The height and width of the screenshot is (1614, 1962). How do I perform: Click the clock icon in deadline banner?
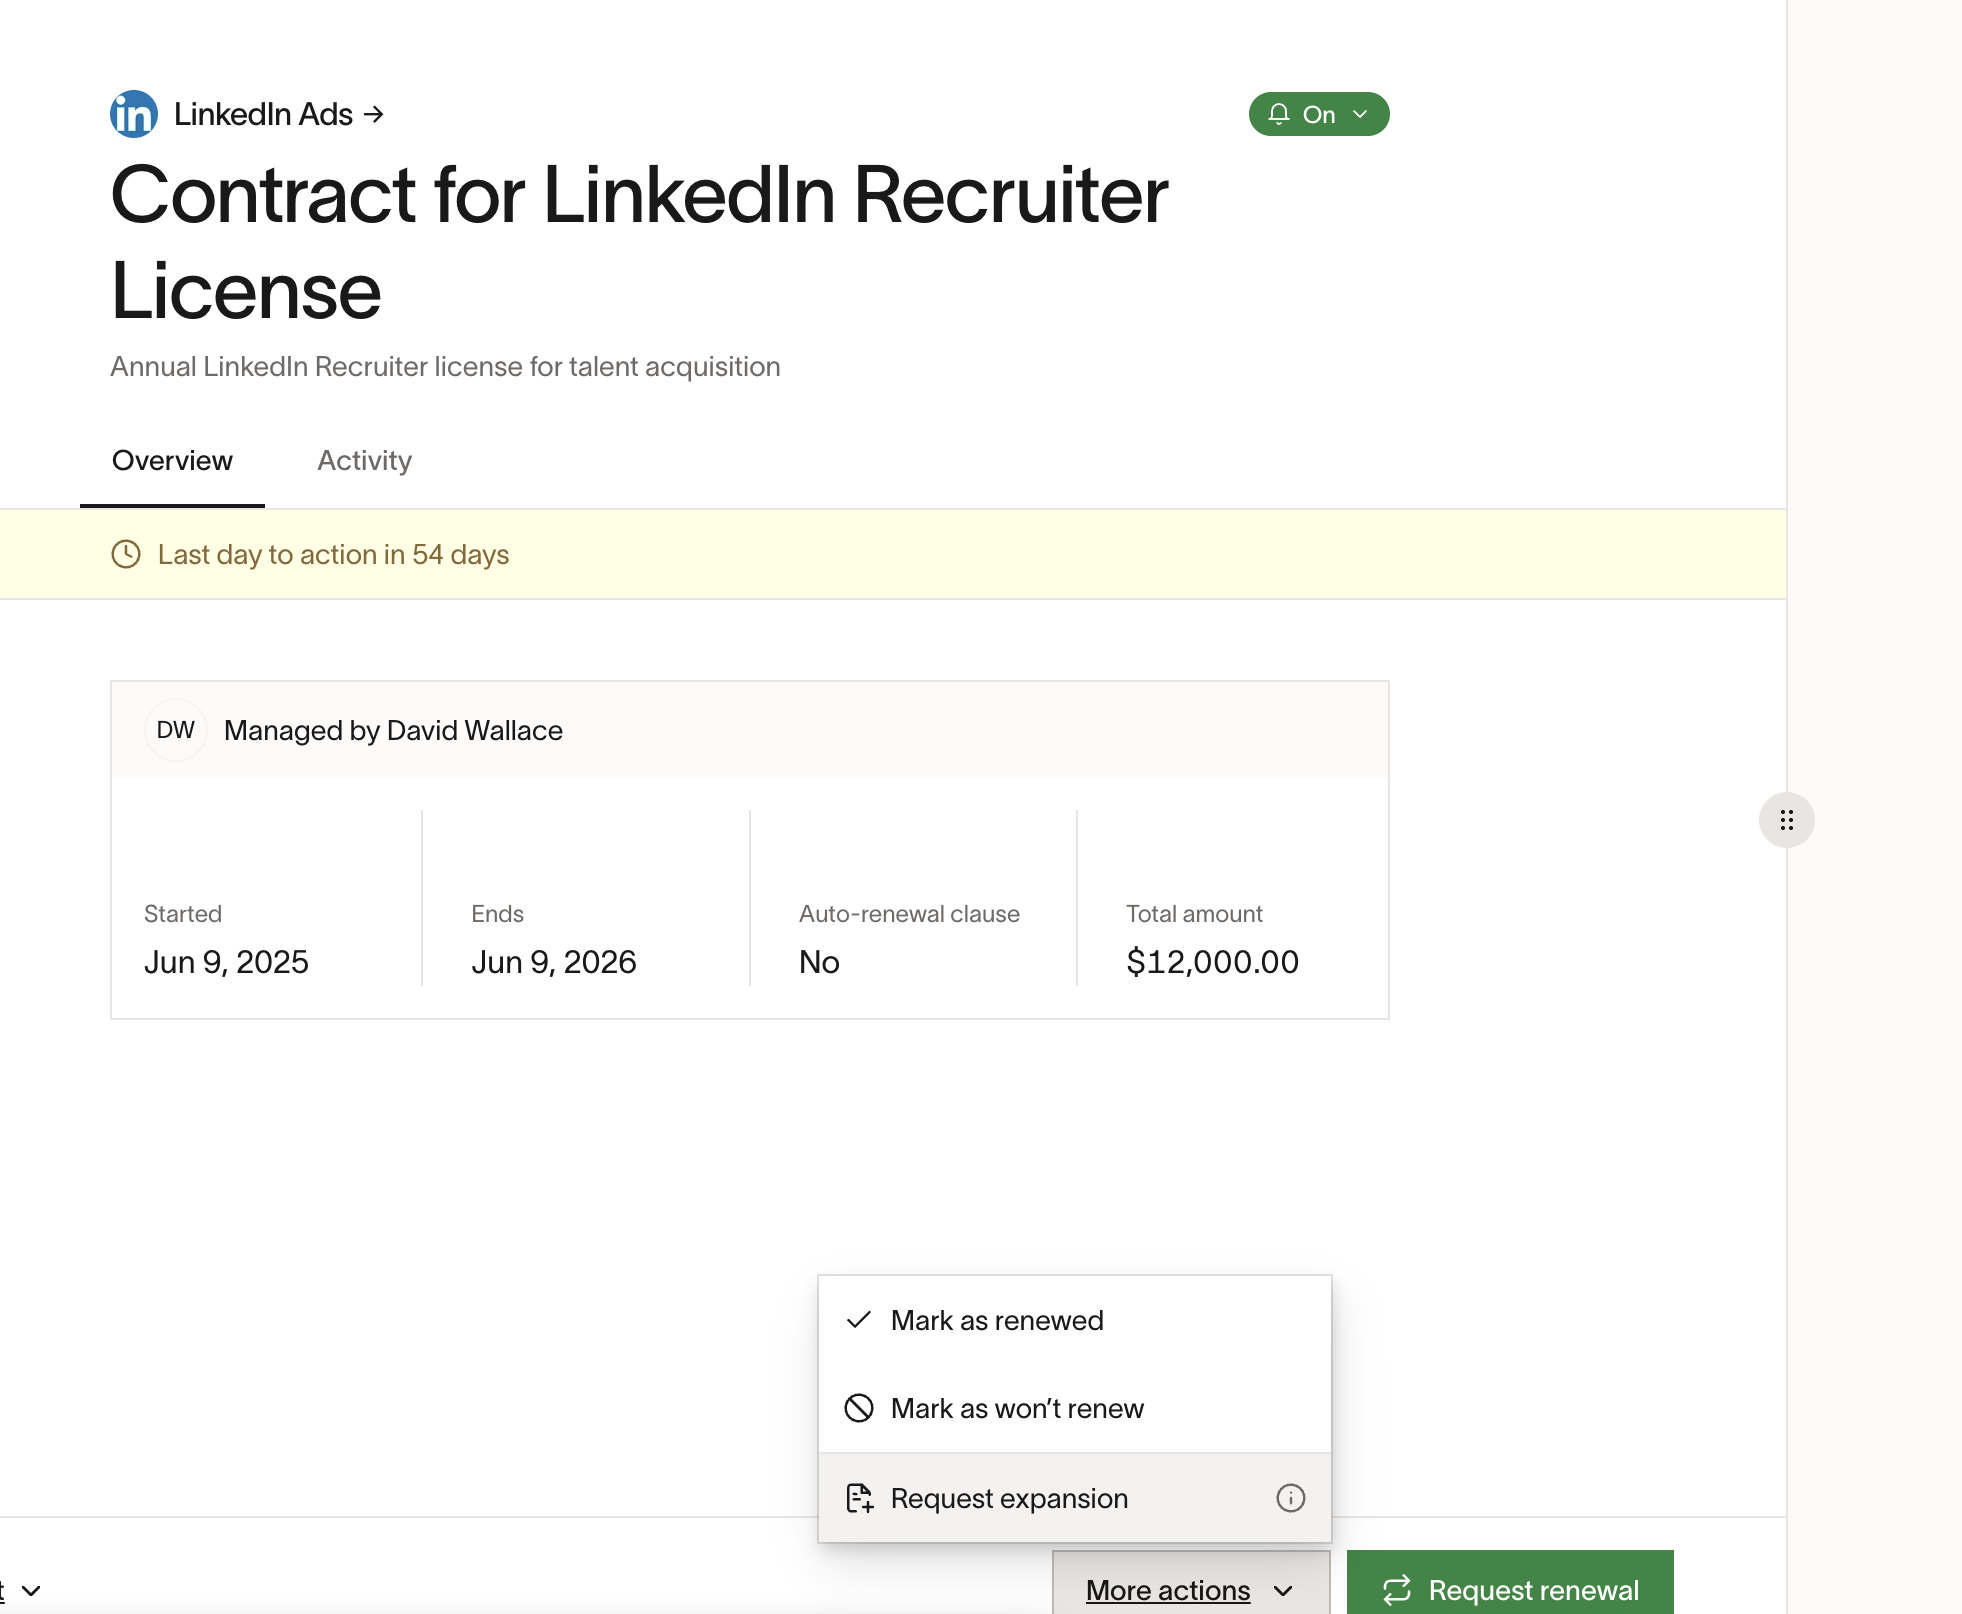coord(126,554)
